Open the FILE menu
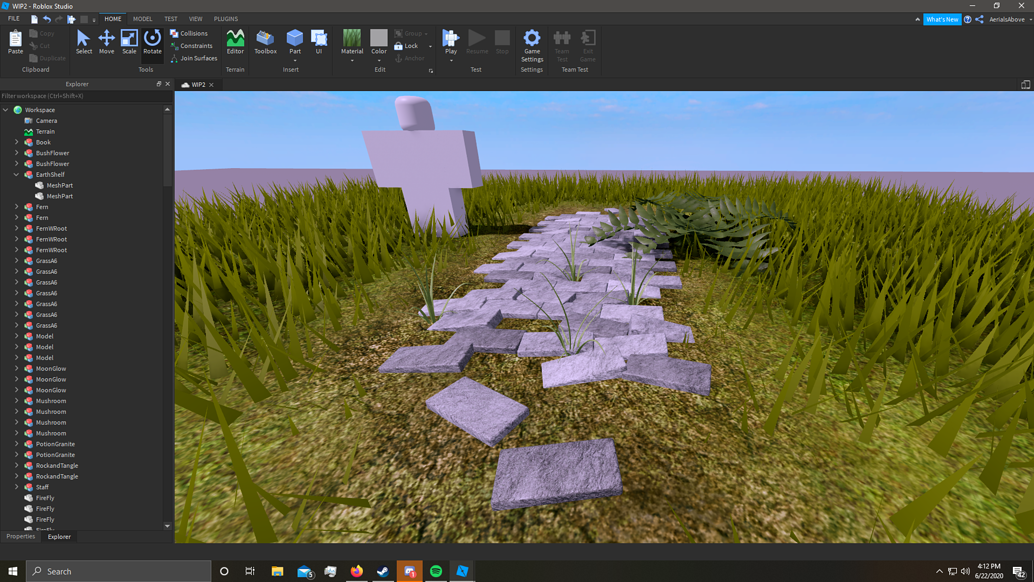Viewport: 1034px width, 582px height. pyautogui.click(x=13, y=18)
